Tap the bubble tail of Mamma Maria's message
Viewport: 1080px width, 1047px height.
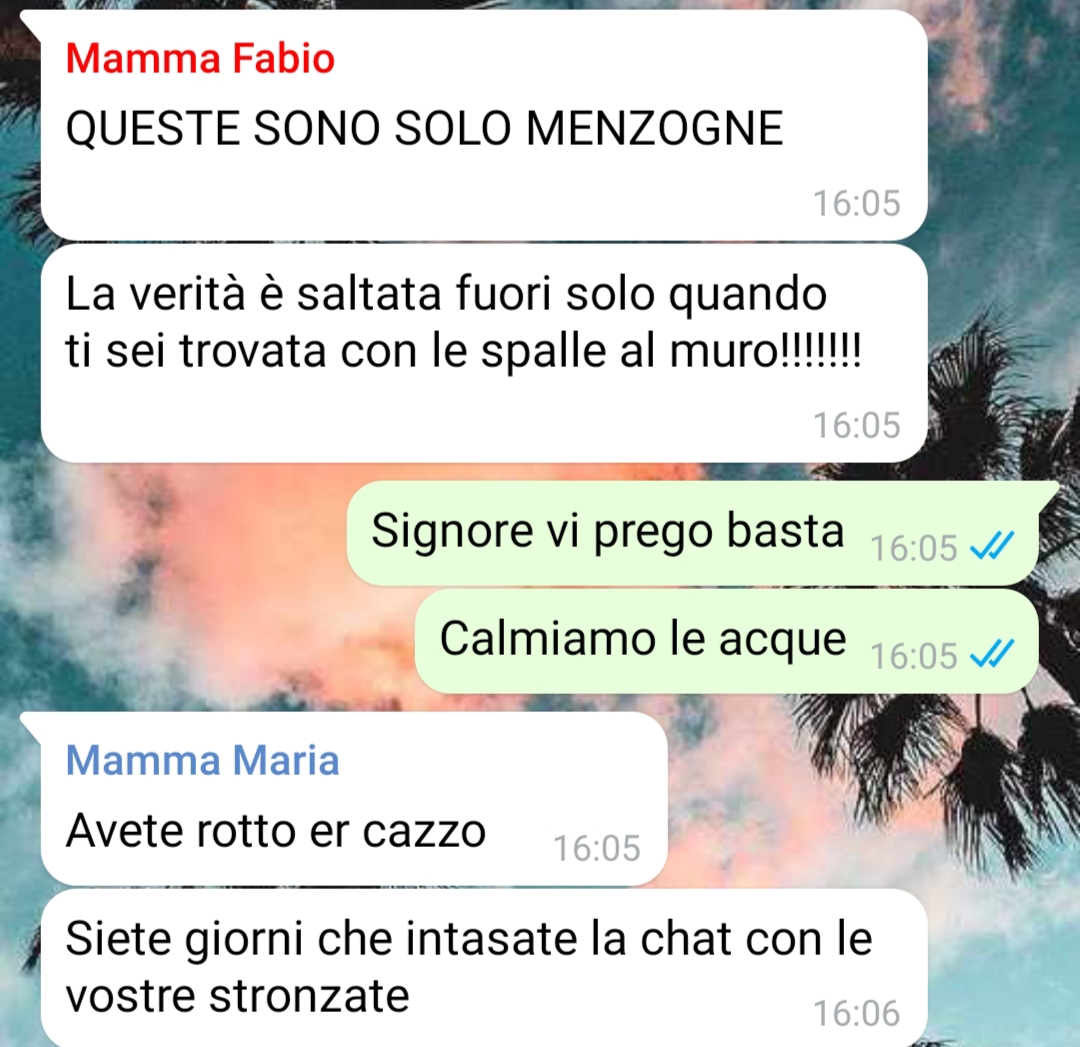(32, 725)
